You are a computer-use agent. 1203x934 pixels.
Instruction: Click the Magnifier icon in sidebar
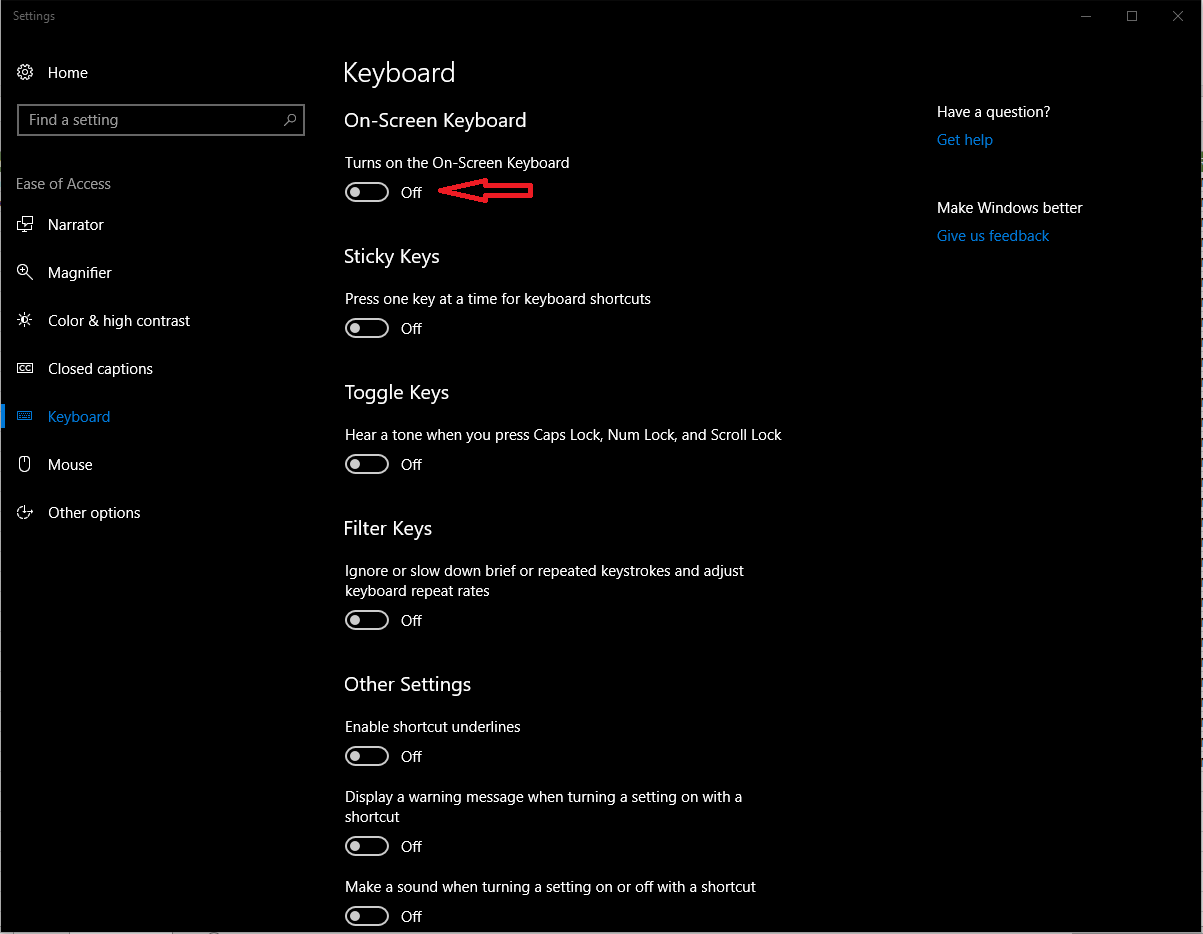coord(26,273)
